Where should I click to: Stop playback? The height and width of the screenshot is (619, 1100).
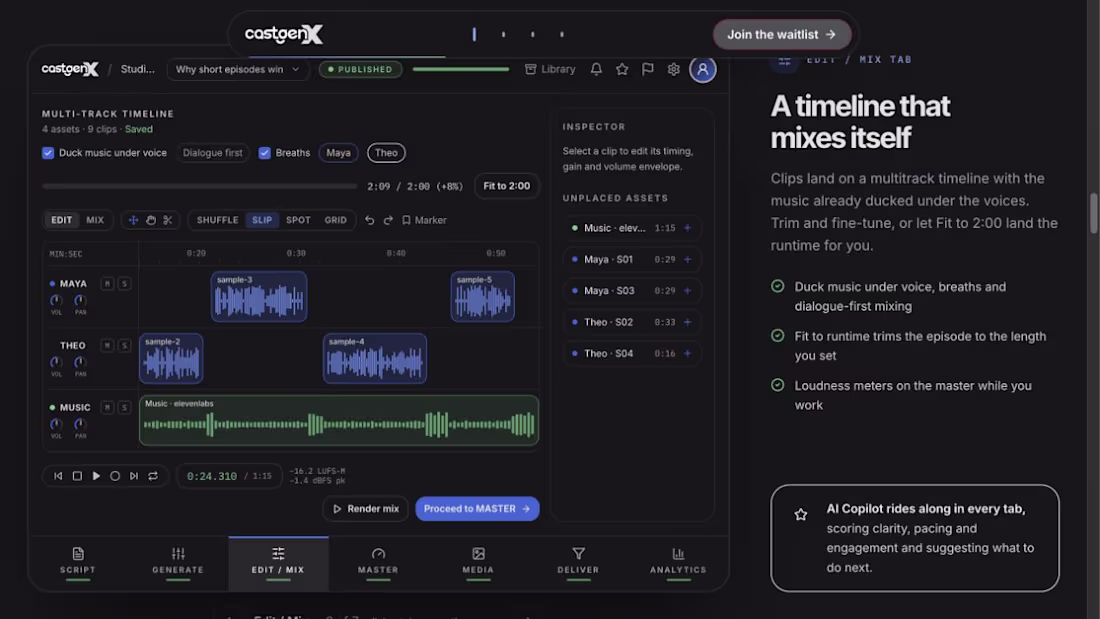[x=77, y=476]
